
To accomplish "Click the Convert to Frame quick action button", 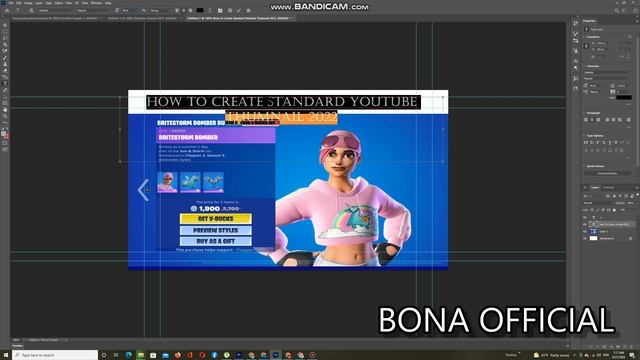I will pos(607,173).
